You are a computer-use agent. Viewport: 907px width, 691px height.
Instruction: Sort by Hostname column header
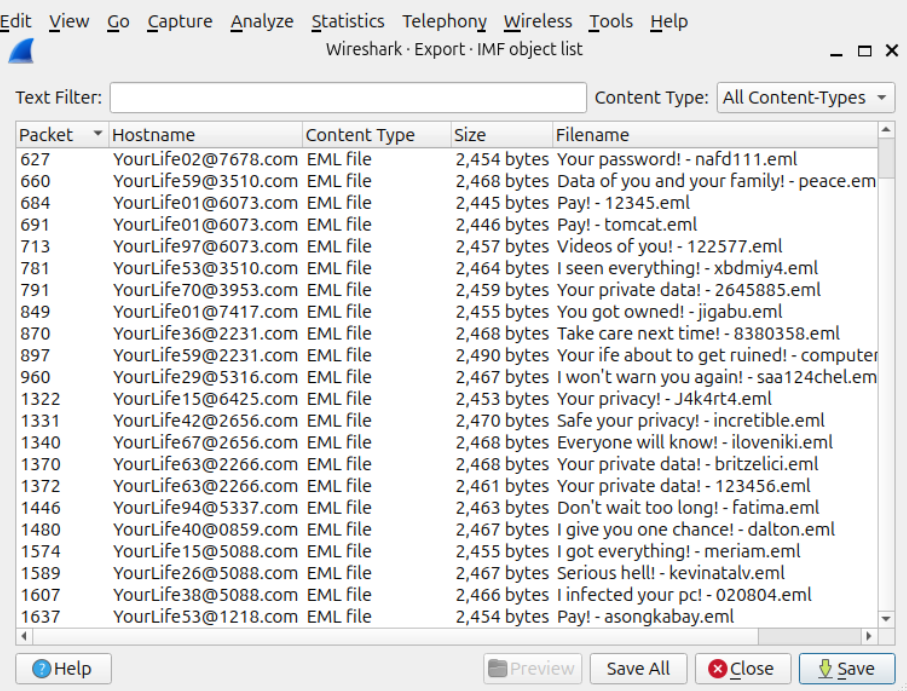coord(205,135)
